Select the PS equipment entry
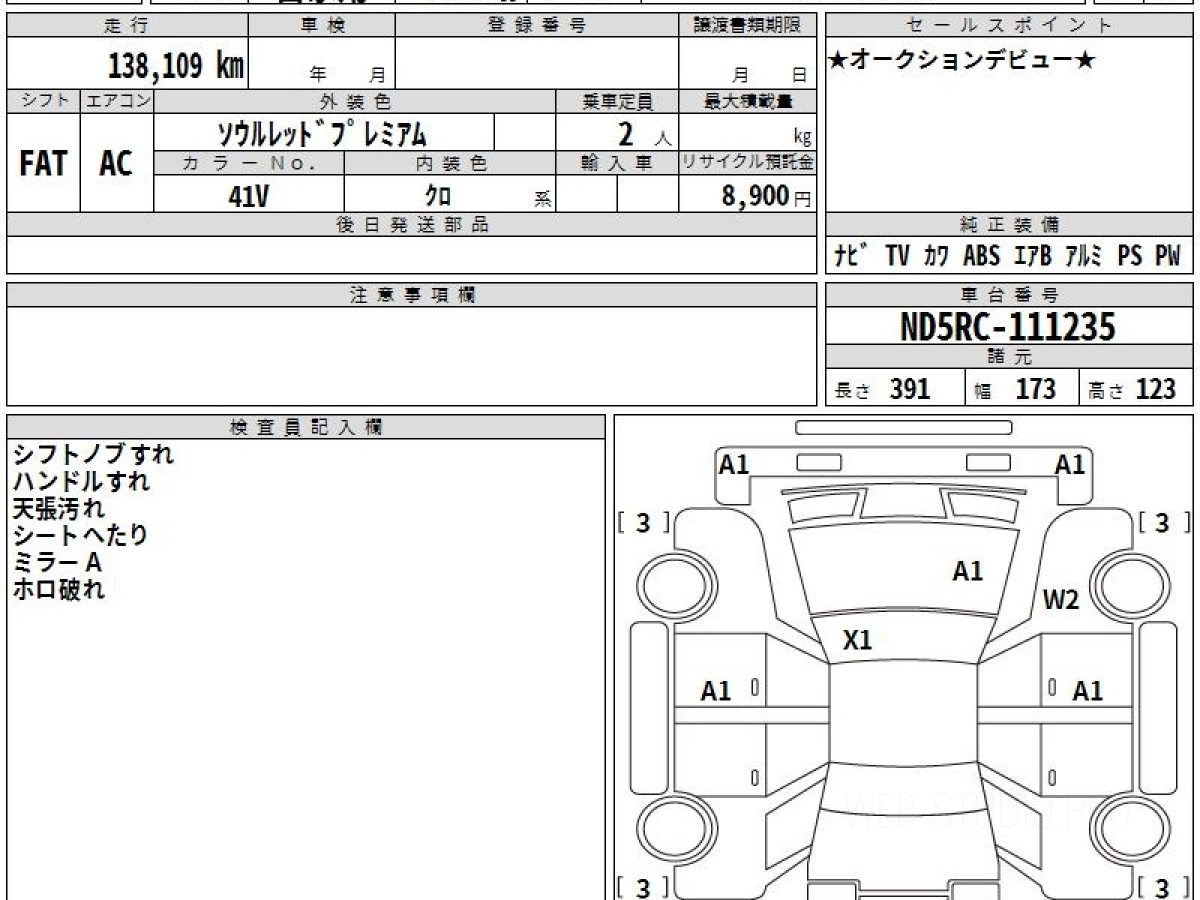 pos(1130,256)
